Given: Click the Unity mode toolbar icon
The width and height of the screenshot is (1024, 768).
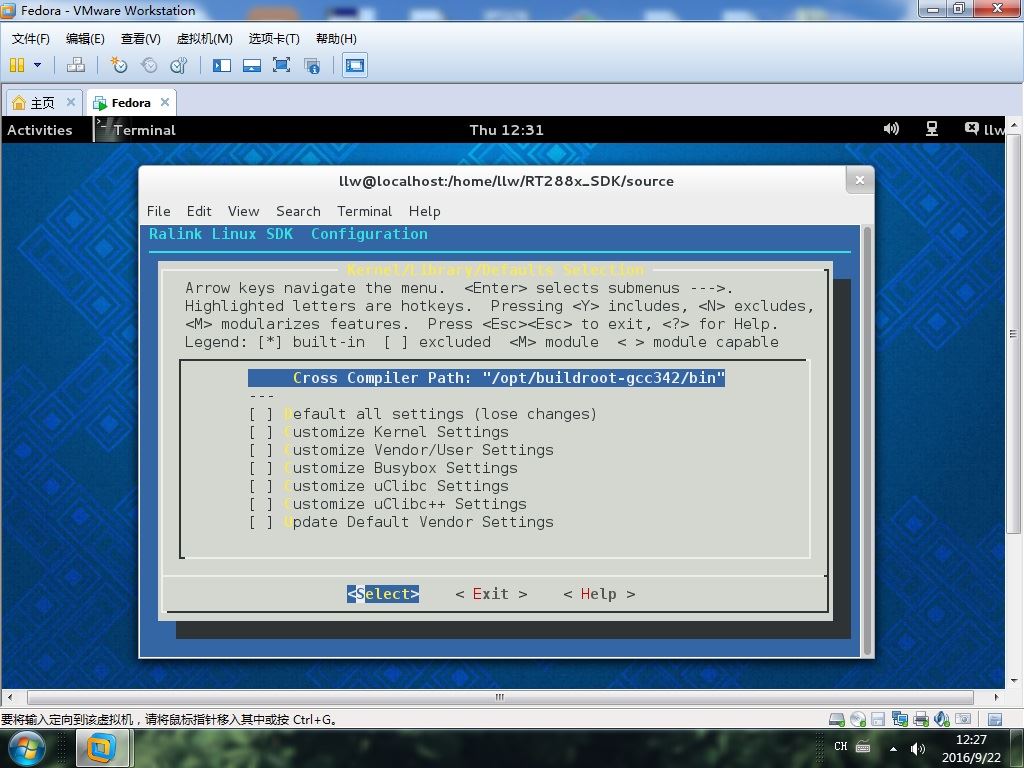Looking at the screenshot, I should point(312,65).
